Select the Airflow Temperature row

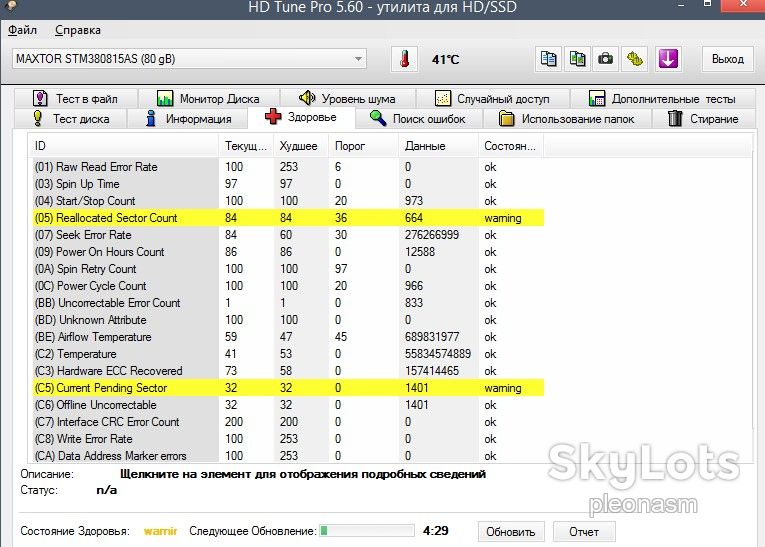(286, 337)
